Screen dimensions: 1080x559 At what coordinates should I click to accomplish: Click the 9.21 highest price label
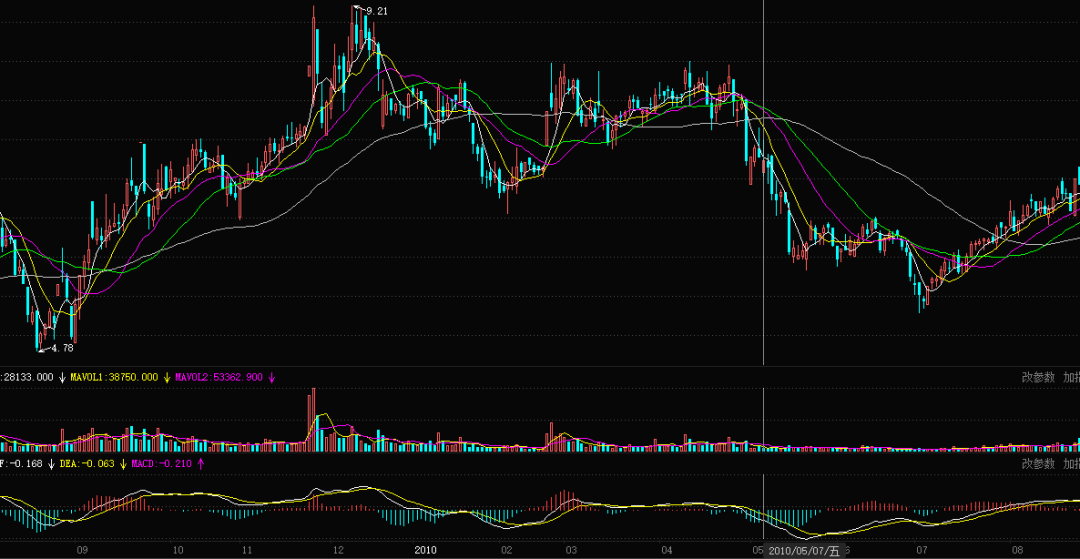tap(377, 10)
